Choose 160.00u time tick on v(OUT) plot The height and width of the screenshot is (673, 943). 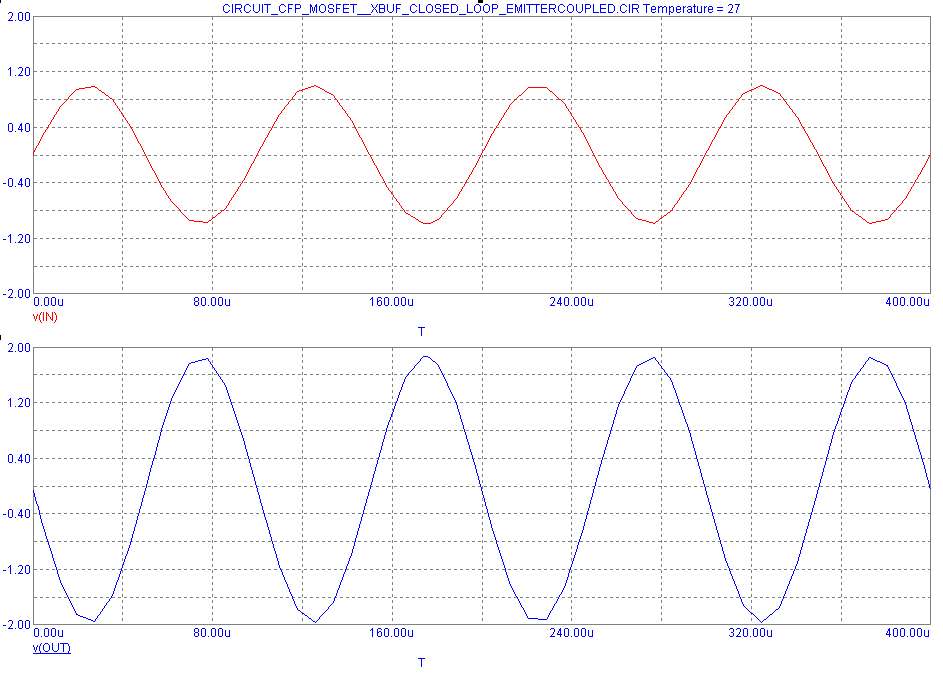(391, 633)
